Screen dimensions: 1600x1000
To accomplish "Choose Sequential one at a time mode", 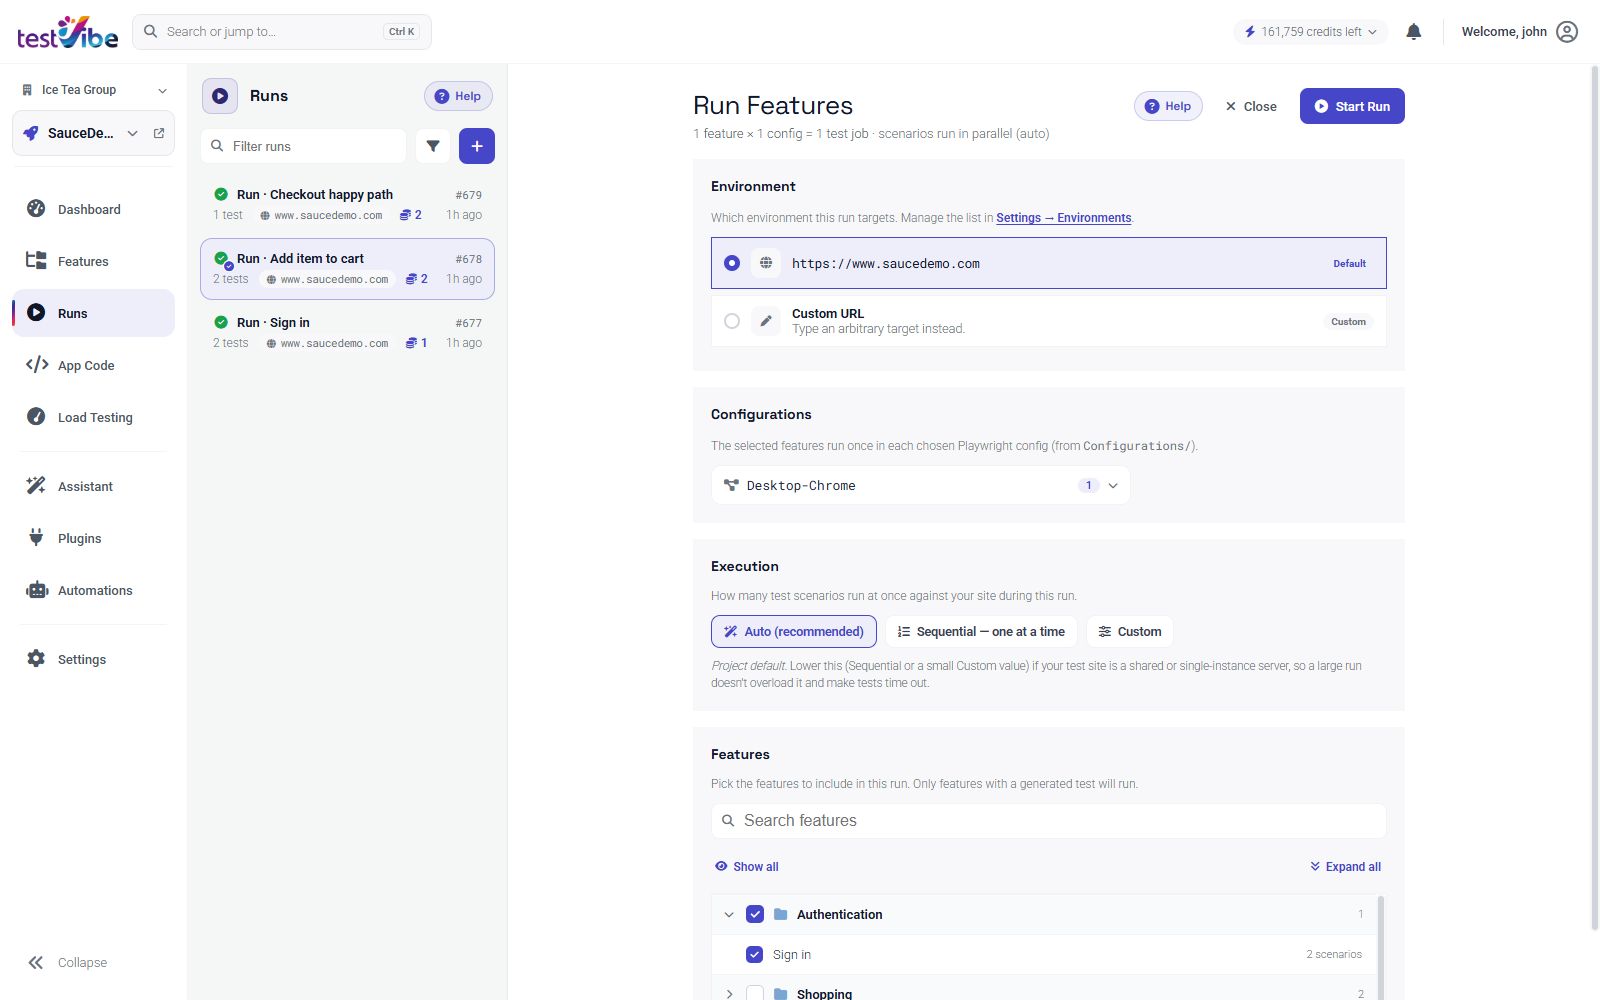I will [981, 631].
